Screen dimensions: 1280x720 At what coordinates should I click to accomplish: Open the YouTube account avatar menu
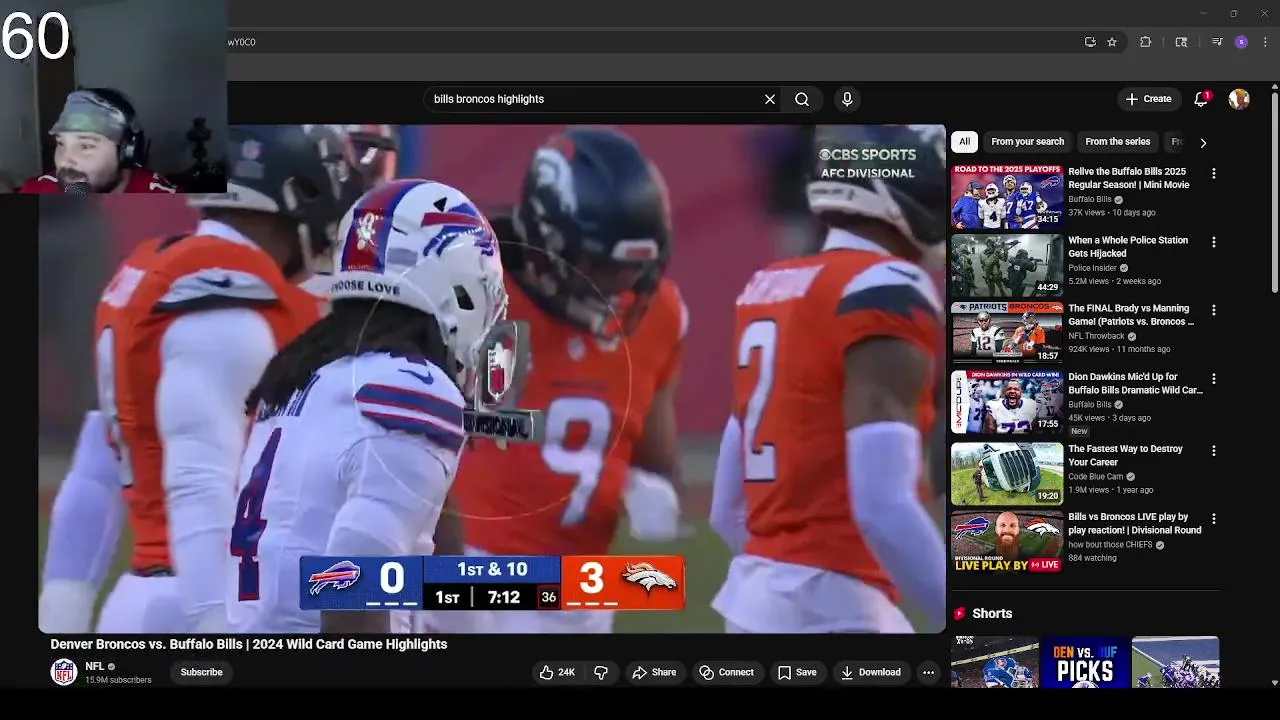pyautogui.click(x=1239, y=99)
